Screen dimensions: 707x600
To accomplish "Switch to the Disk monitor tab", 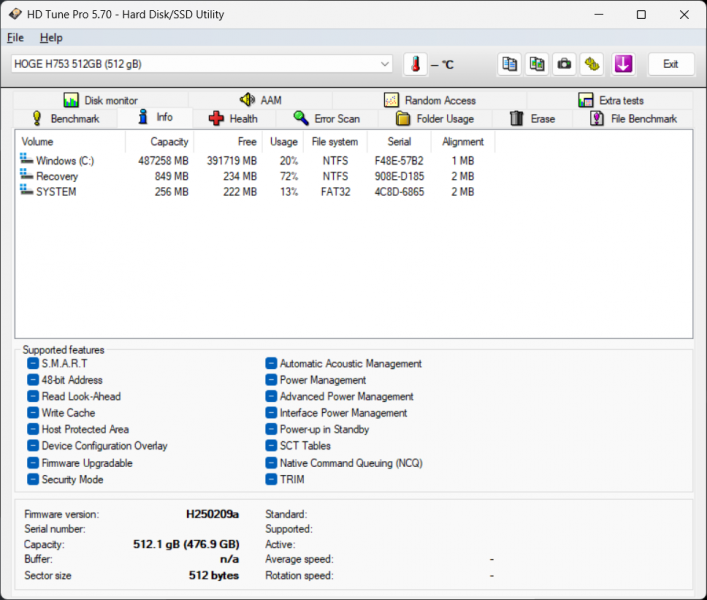I will (100, 100).
